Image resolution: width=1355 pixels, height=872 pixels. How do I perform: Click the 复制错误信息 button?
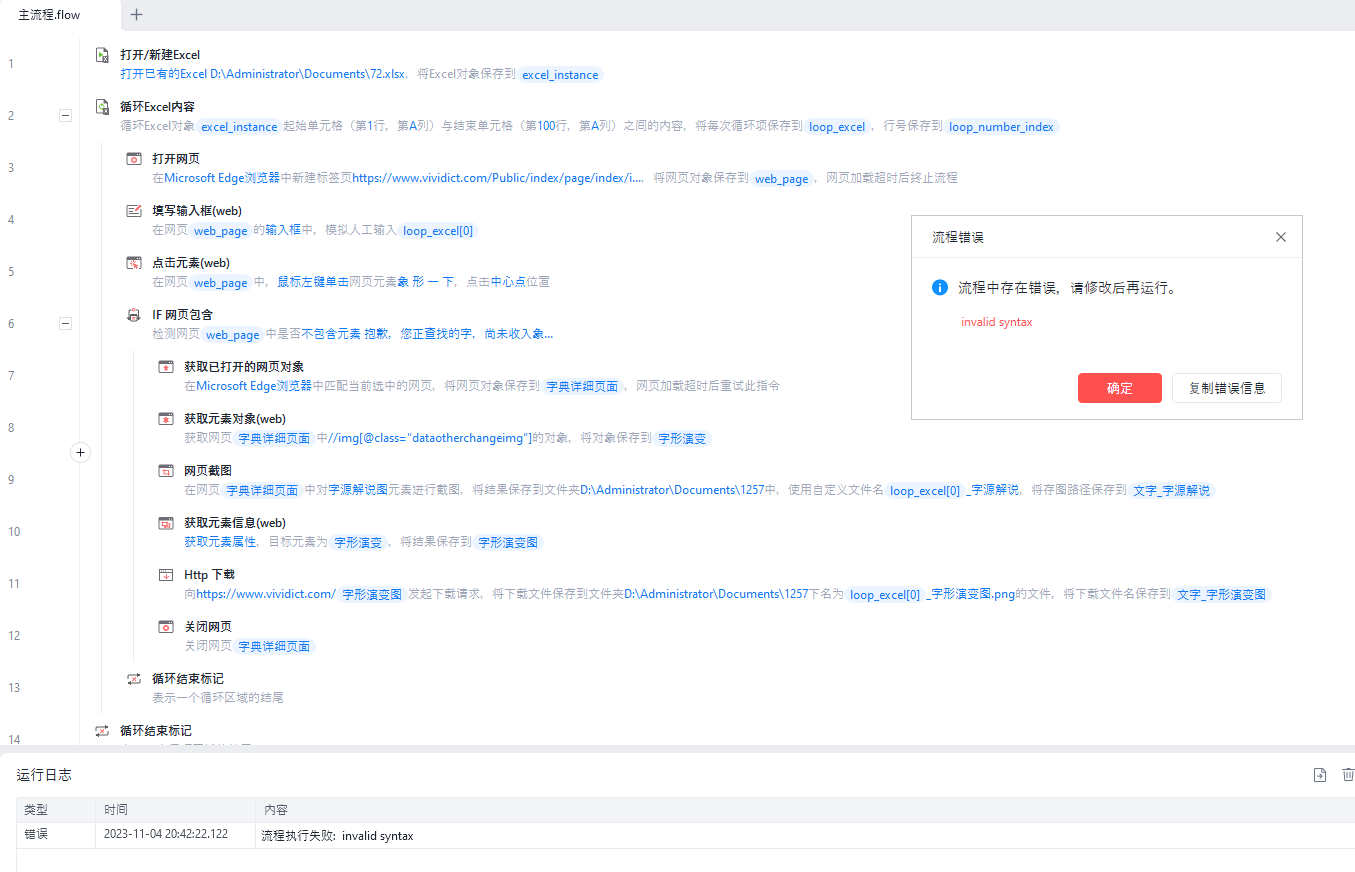1226,388
